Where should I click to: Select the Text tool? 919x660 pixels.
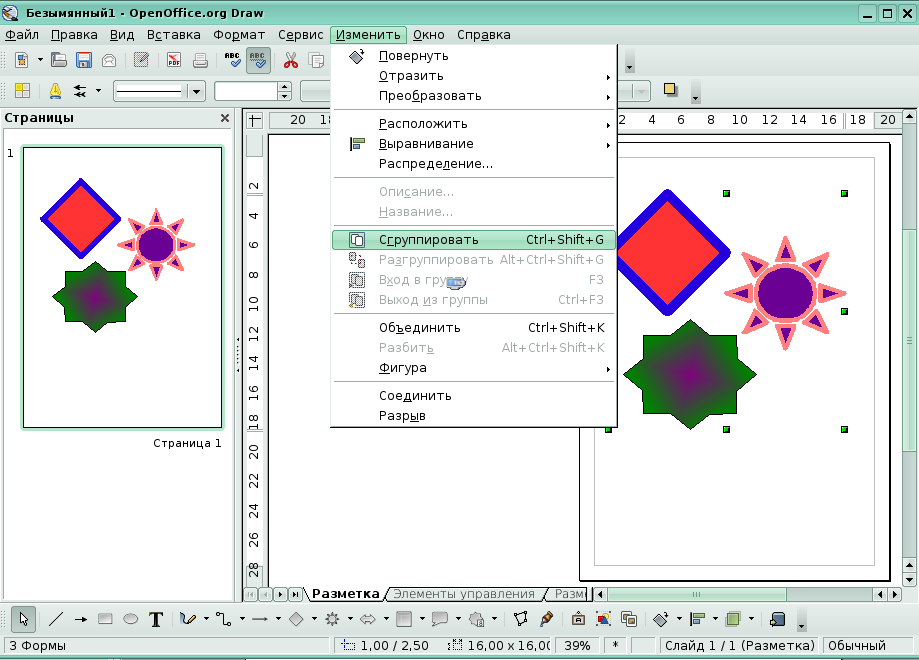pos(156,619)
